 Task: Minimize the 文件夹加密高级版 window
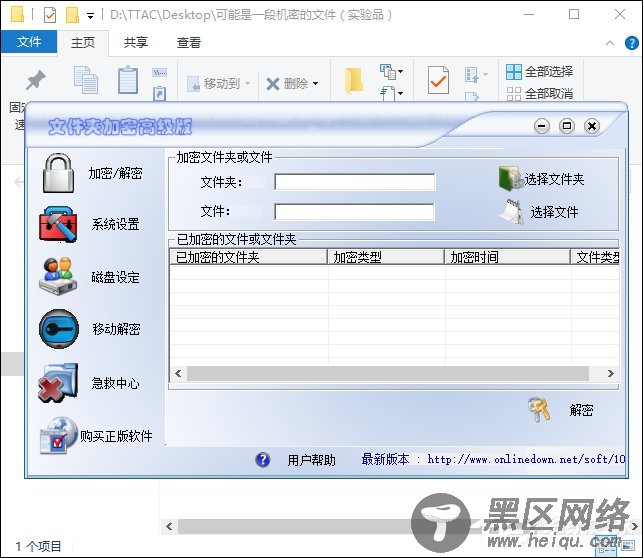click(542, 126)
